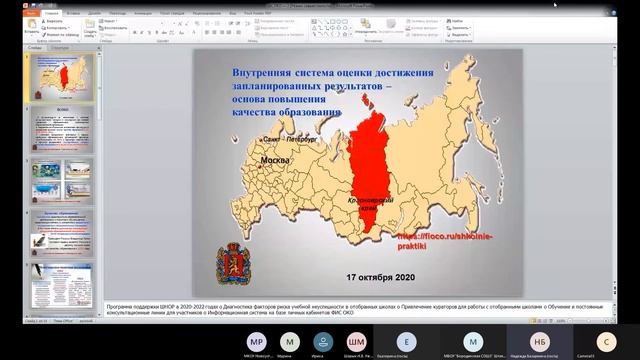Expand the Paste (Вставить) dropdown arrow
The width and height of the screenshot is (640, 360).
(x=32, y=36)
